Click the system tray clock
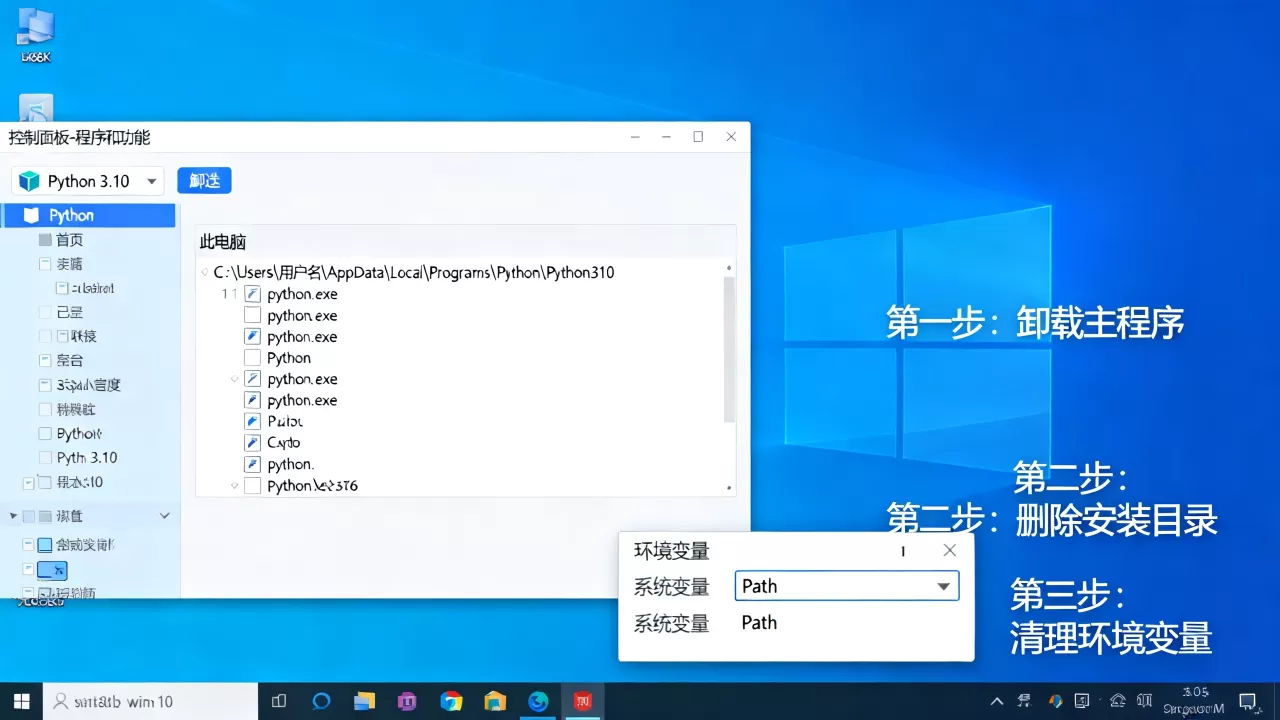The image size is (1280, 720). (x=1195, y=700)
